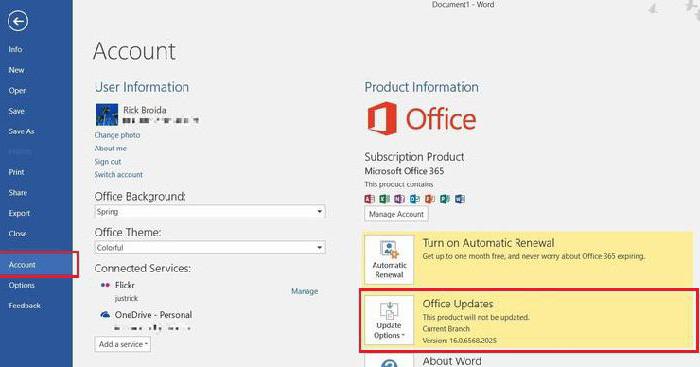Open the Office Theme dropdown showing Colorful
The width and height of the screenshot is (700, 367).
coord(210,247)
